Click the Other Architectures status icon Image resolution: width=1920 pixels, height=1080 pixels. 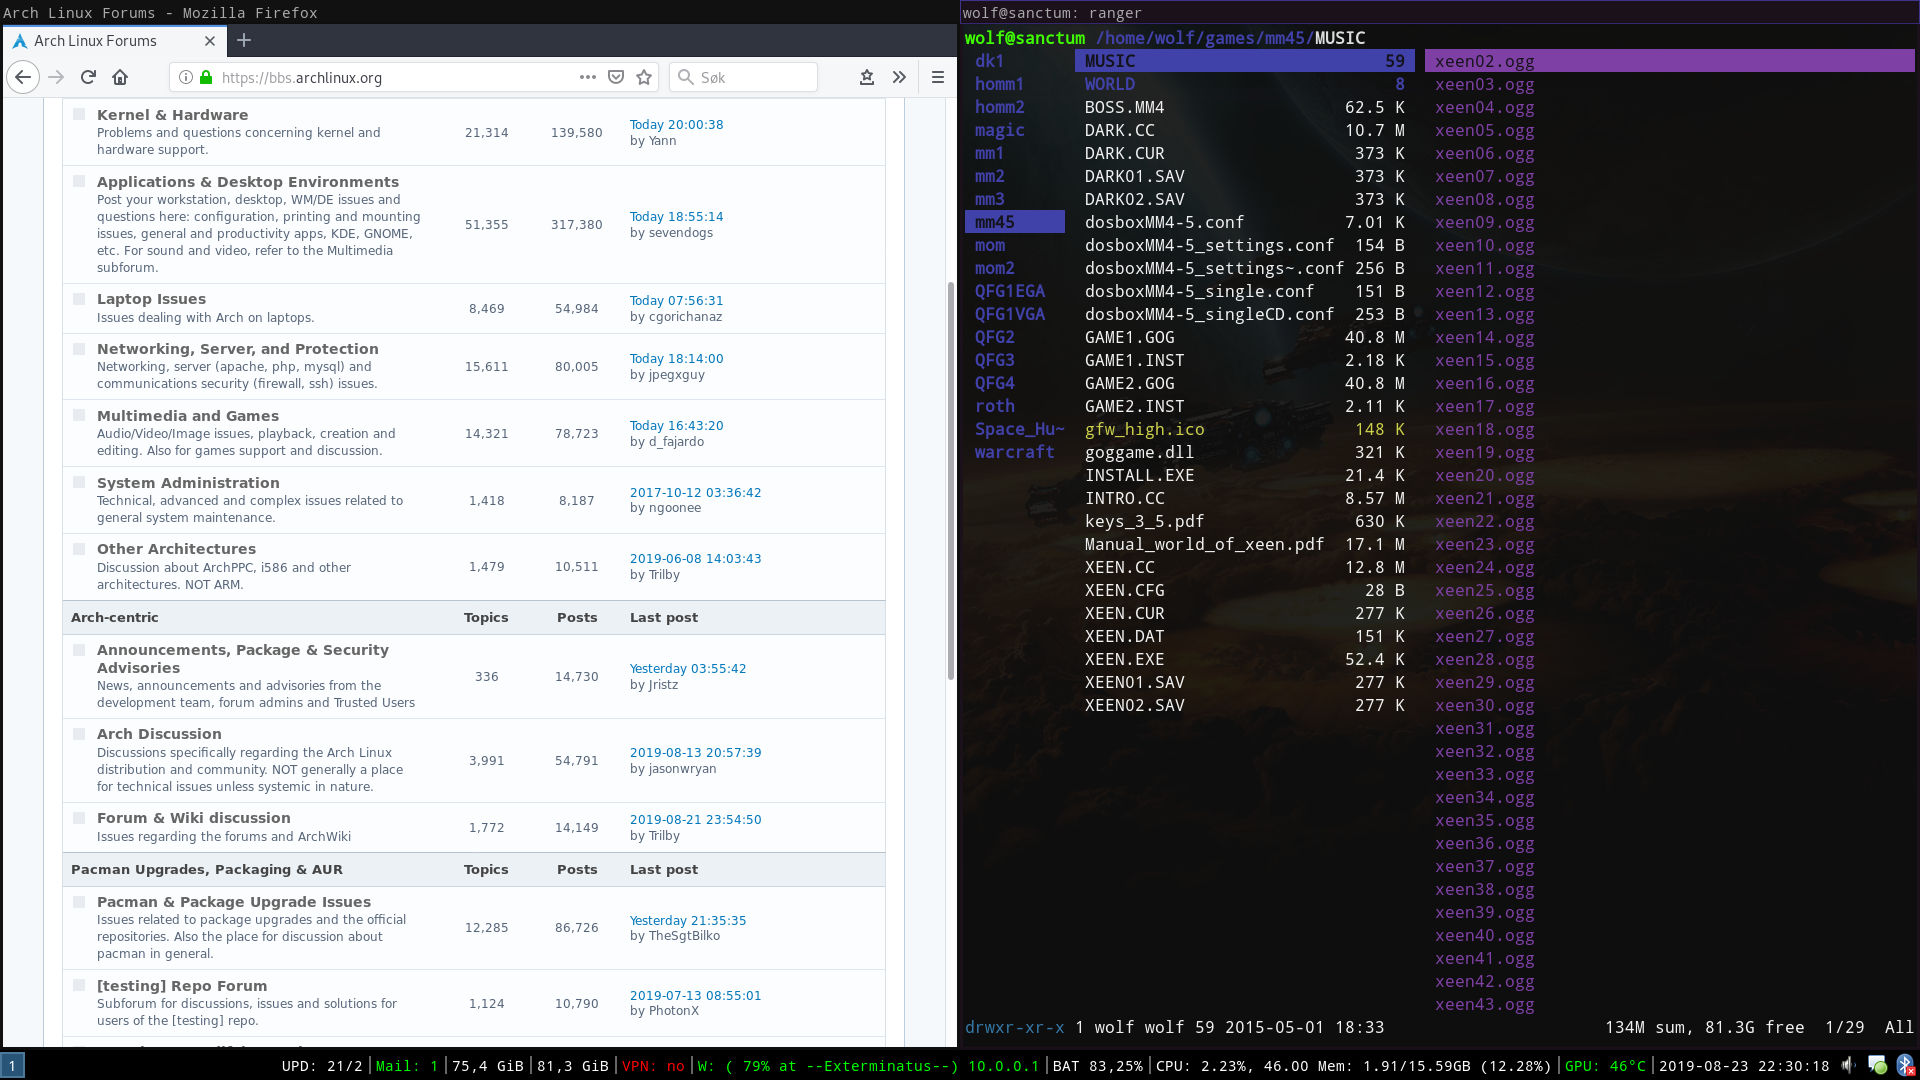(x=79, y=548)
